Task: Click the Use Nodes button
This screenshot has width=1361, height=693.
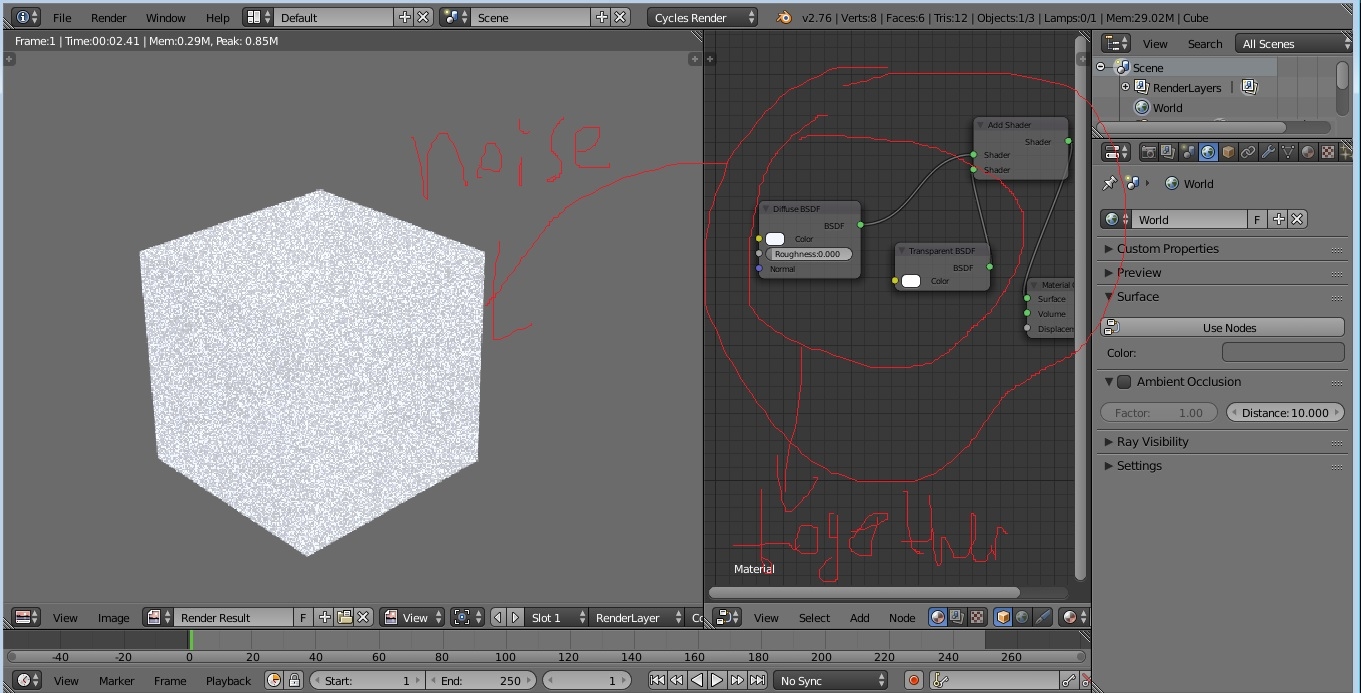Action: click(x=1229, y=328)
